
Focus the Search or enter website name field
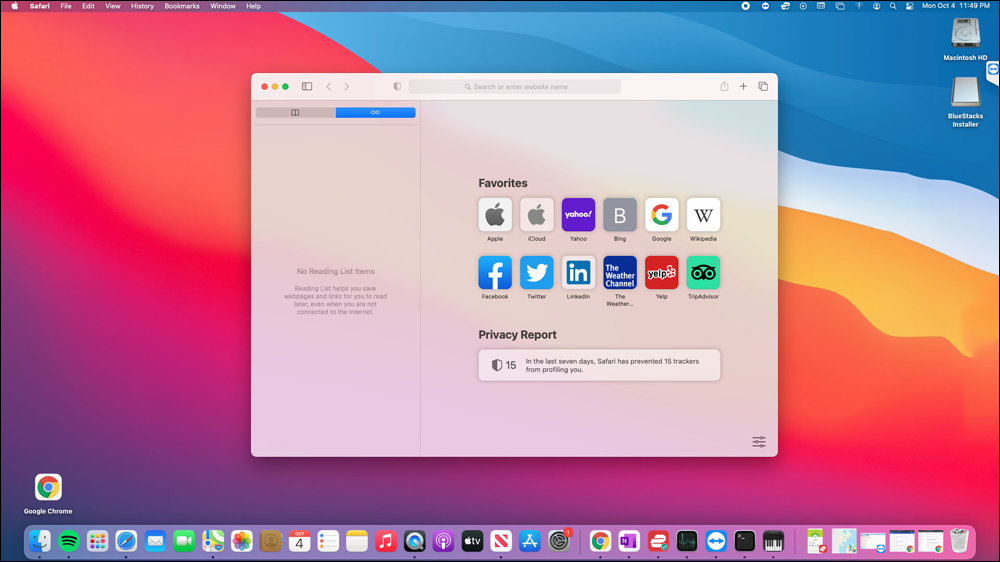pyautogui.click(x=515, y=86)
